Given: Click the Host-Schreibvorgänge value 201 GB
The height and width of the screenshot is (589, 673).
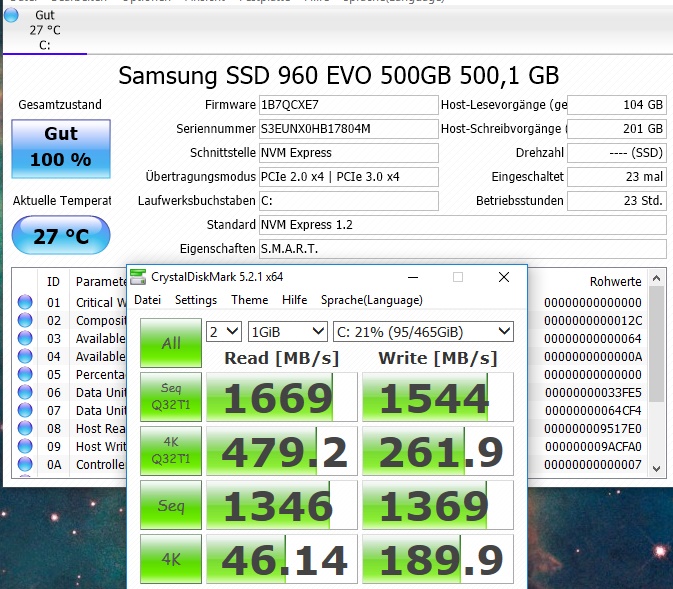Looking at the screenshot, I should coord(617,129).
